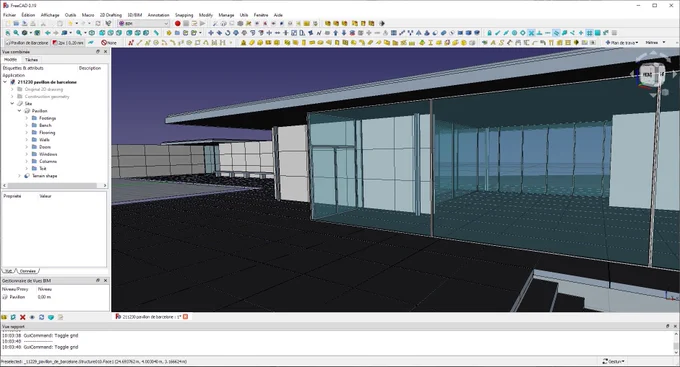
Task: Toggle construction mode icon next to style button
Action: tap(91, 43)
